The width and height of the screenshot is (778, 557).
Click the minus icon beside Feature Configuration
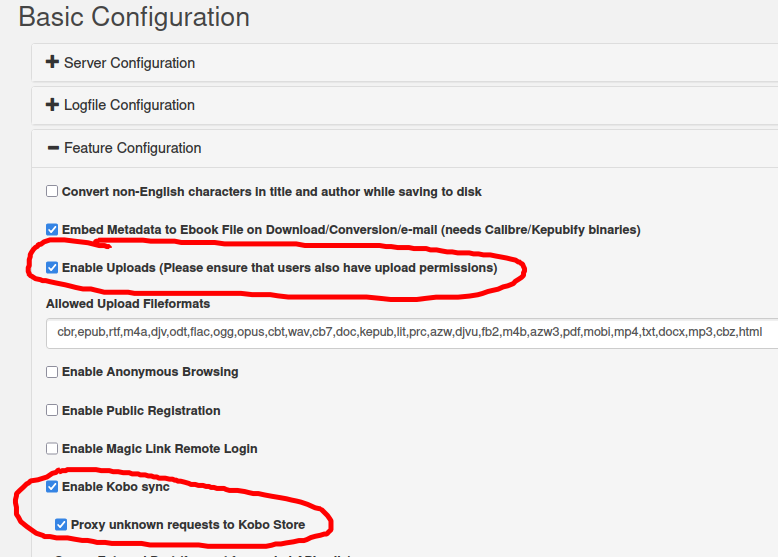coord(53,148)
